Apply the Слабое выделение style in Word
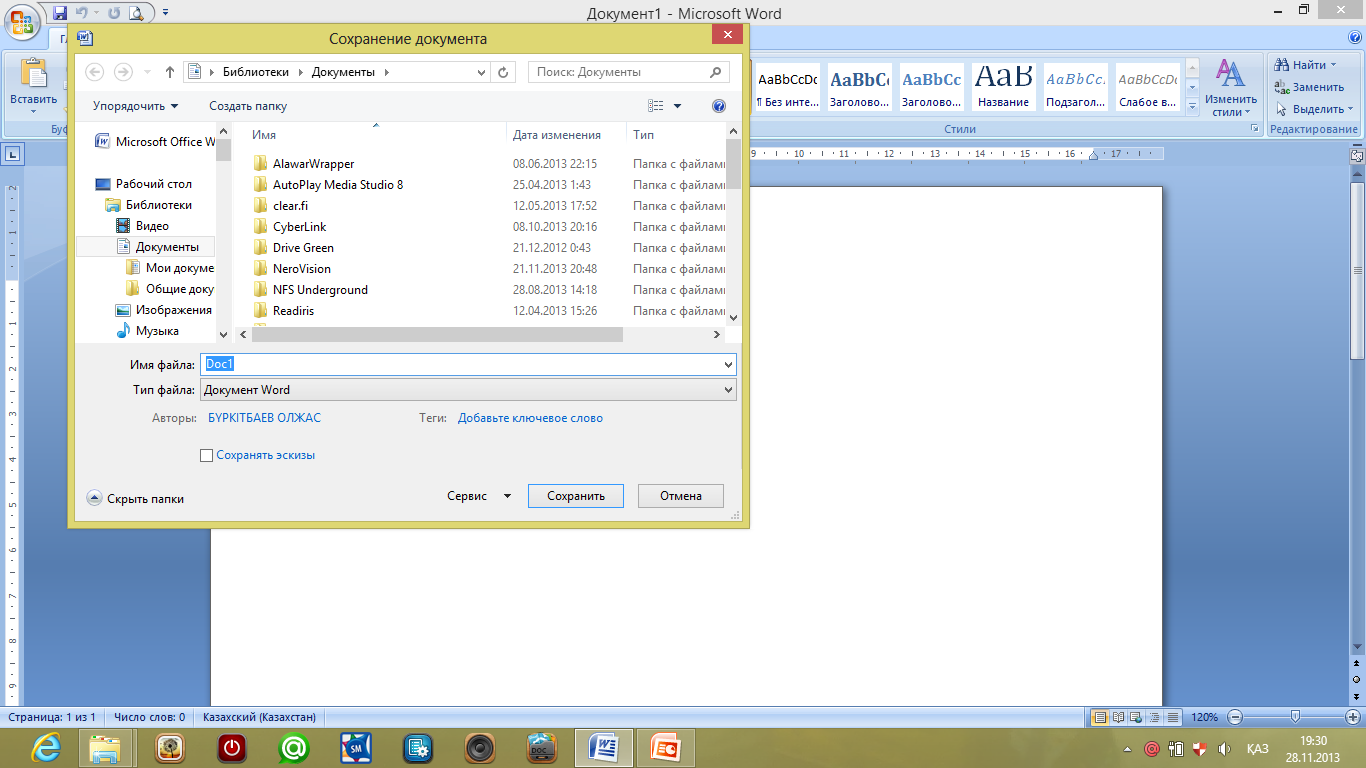 [x=1147, y=87]
